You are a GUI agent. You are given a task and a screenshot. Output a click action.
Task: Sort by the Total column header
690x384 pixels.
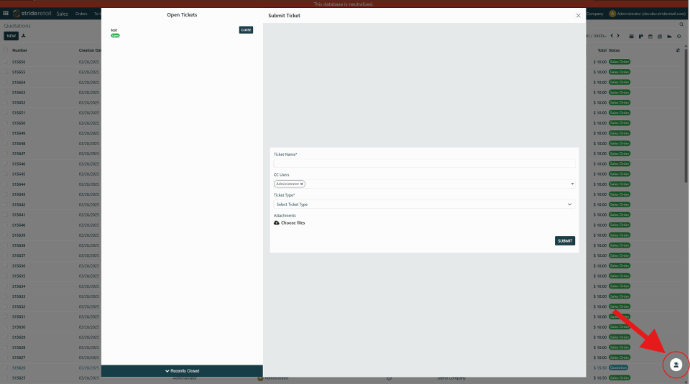[x=602, y=51]
